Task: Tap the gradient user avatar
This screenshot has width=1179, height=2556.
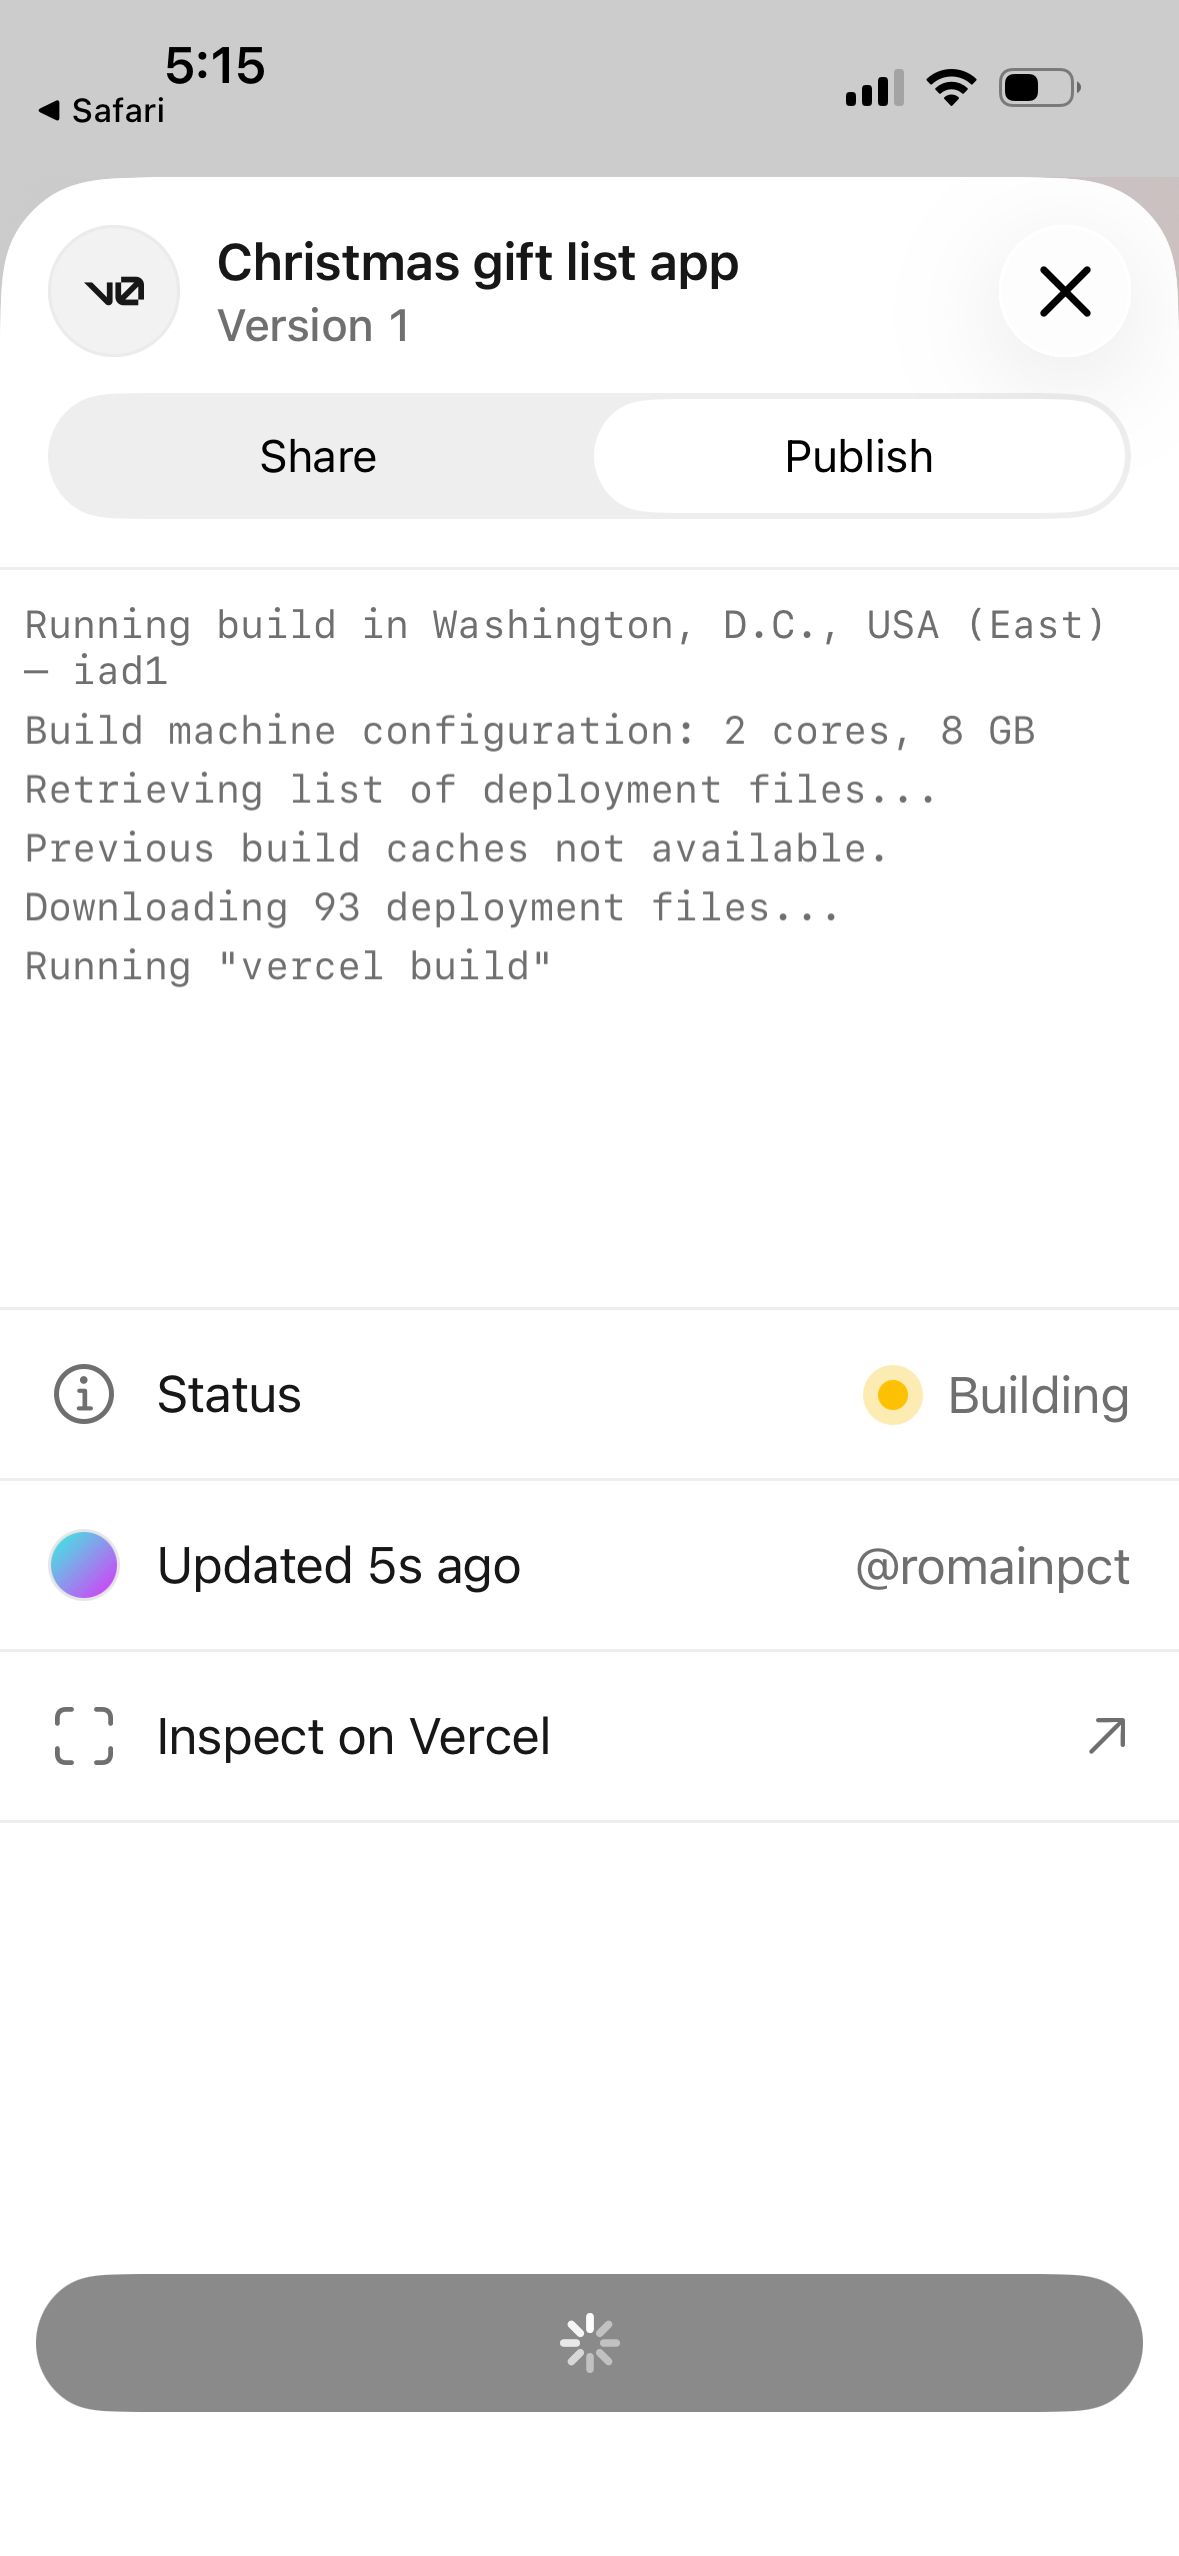Action: [x=84, y=1565]
